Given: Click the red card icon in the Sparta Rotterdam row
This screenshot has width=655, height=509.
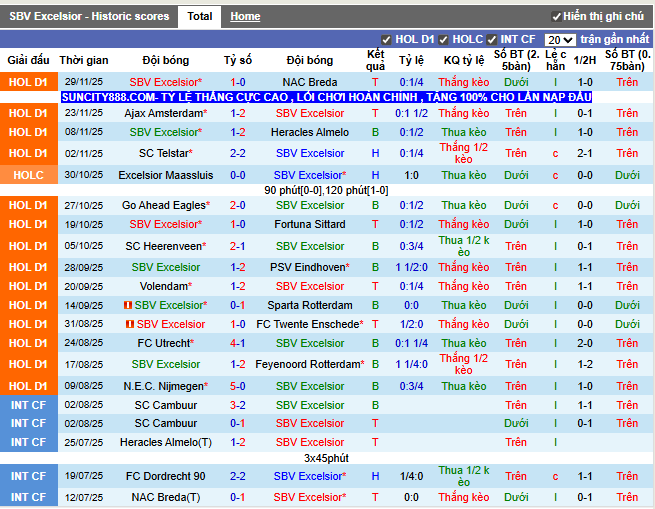Looking at the screenshot, I should point(128,306).
